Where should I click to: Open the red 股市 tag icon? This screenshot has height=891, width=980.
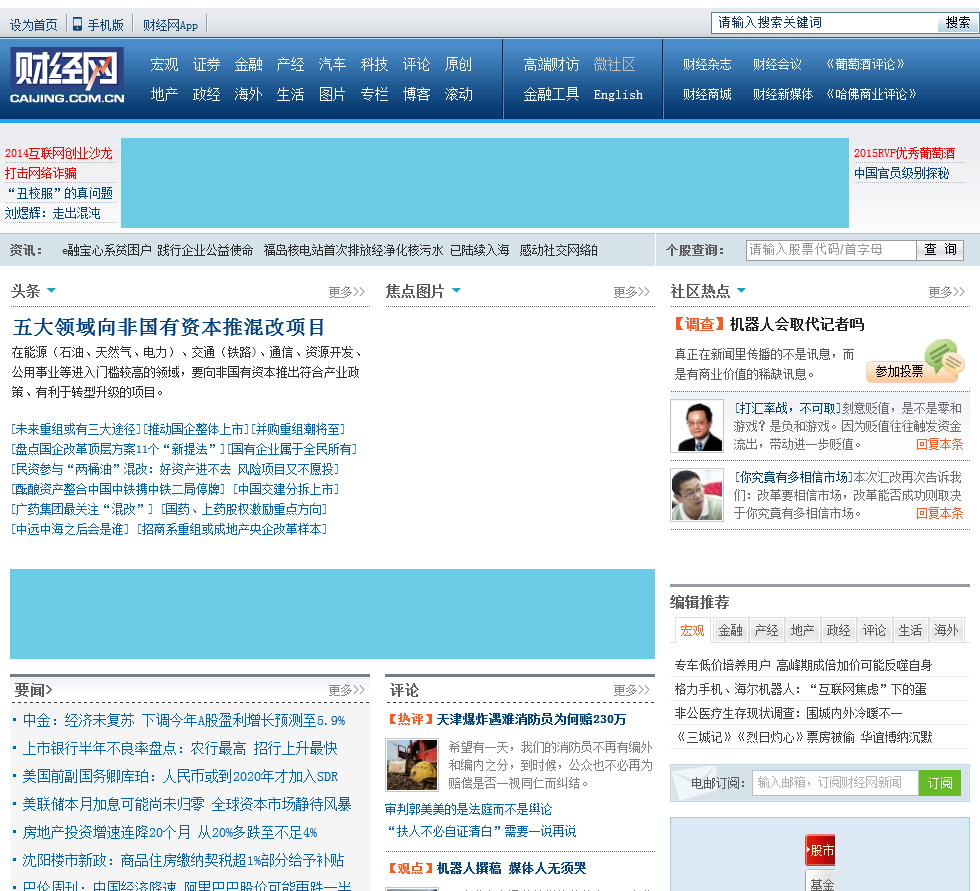820,850
